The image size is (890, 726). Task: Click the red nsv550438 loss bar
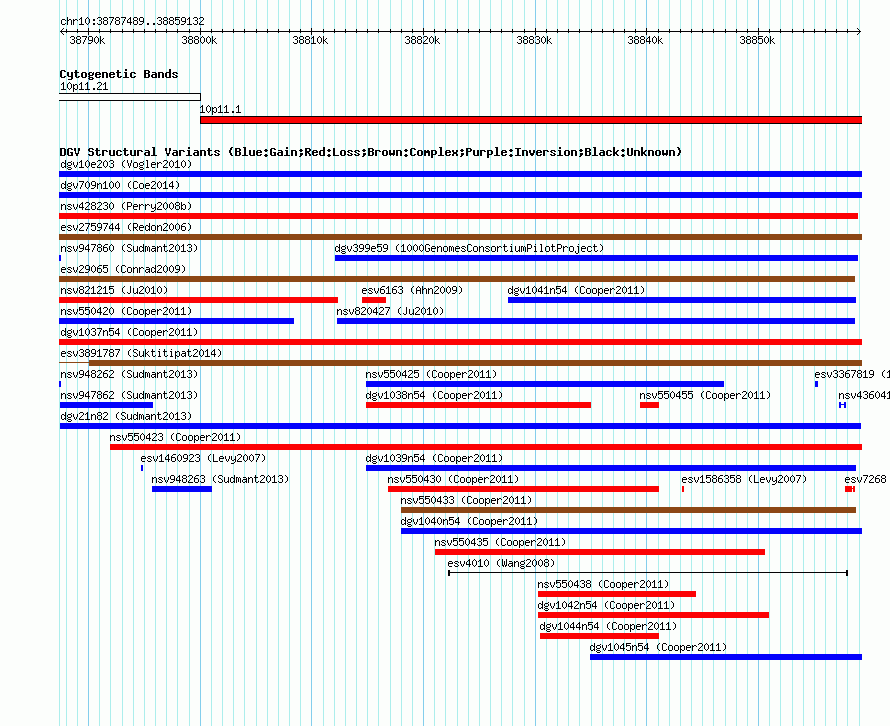coord(617,594)
